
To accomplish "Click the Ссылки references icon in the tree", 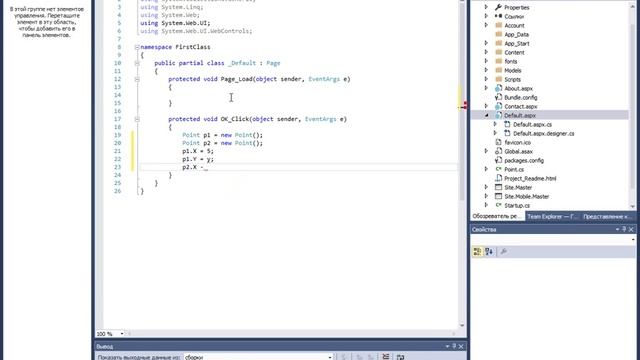I will [498, 16].
